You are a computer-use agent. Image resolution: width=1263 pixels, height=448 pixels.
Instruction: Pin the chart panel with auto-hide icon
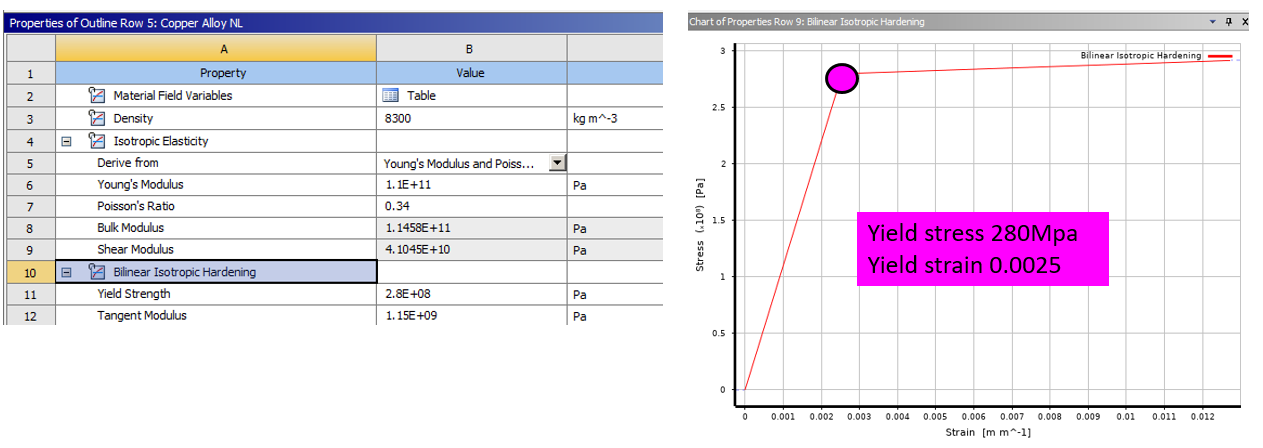coord(1228,21)
